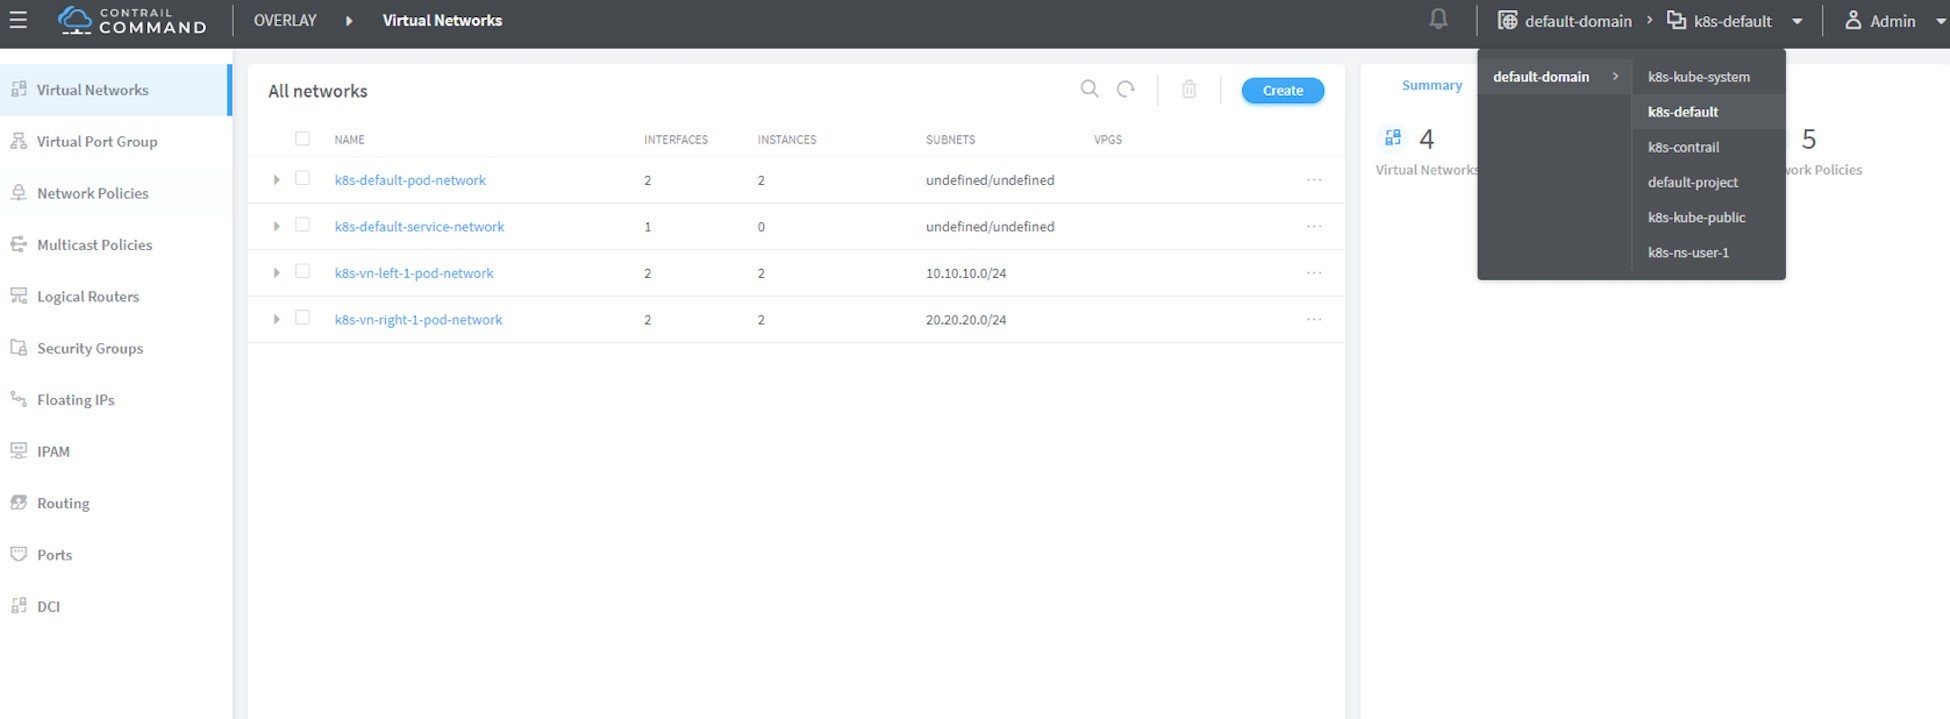Click the 5 Network Policies count
1950x719 pixels.
[x=1808, y=139]
